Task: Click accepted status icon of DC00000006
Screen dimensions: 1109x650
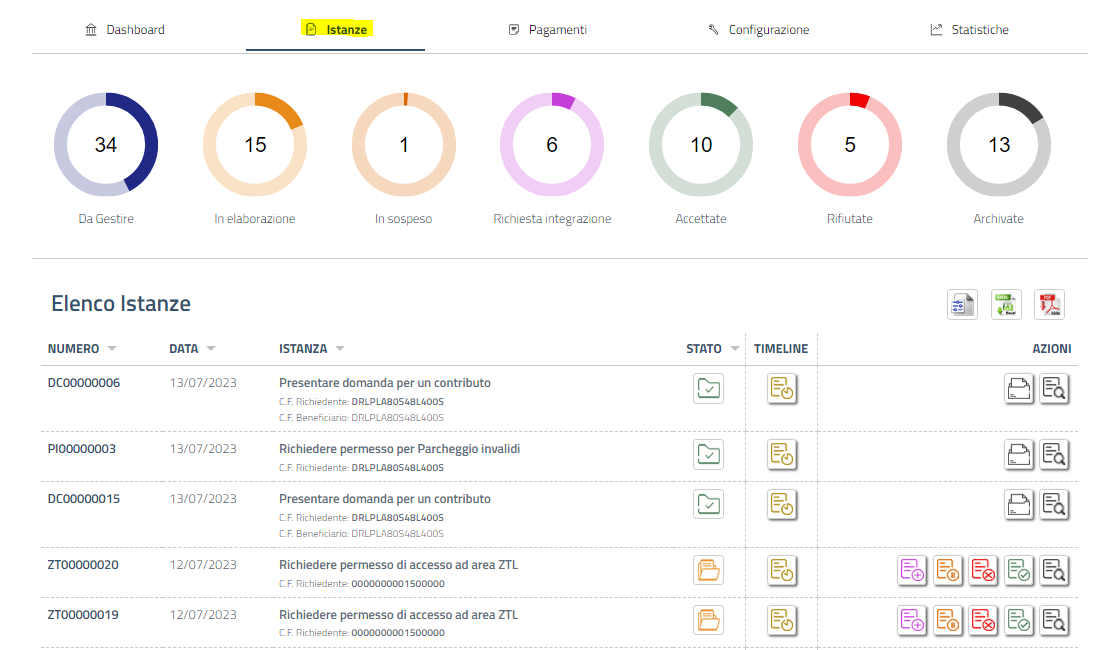Action: pyautogui.click(x=708, y=389)
